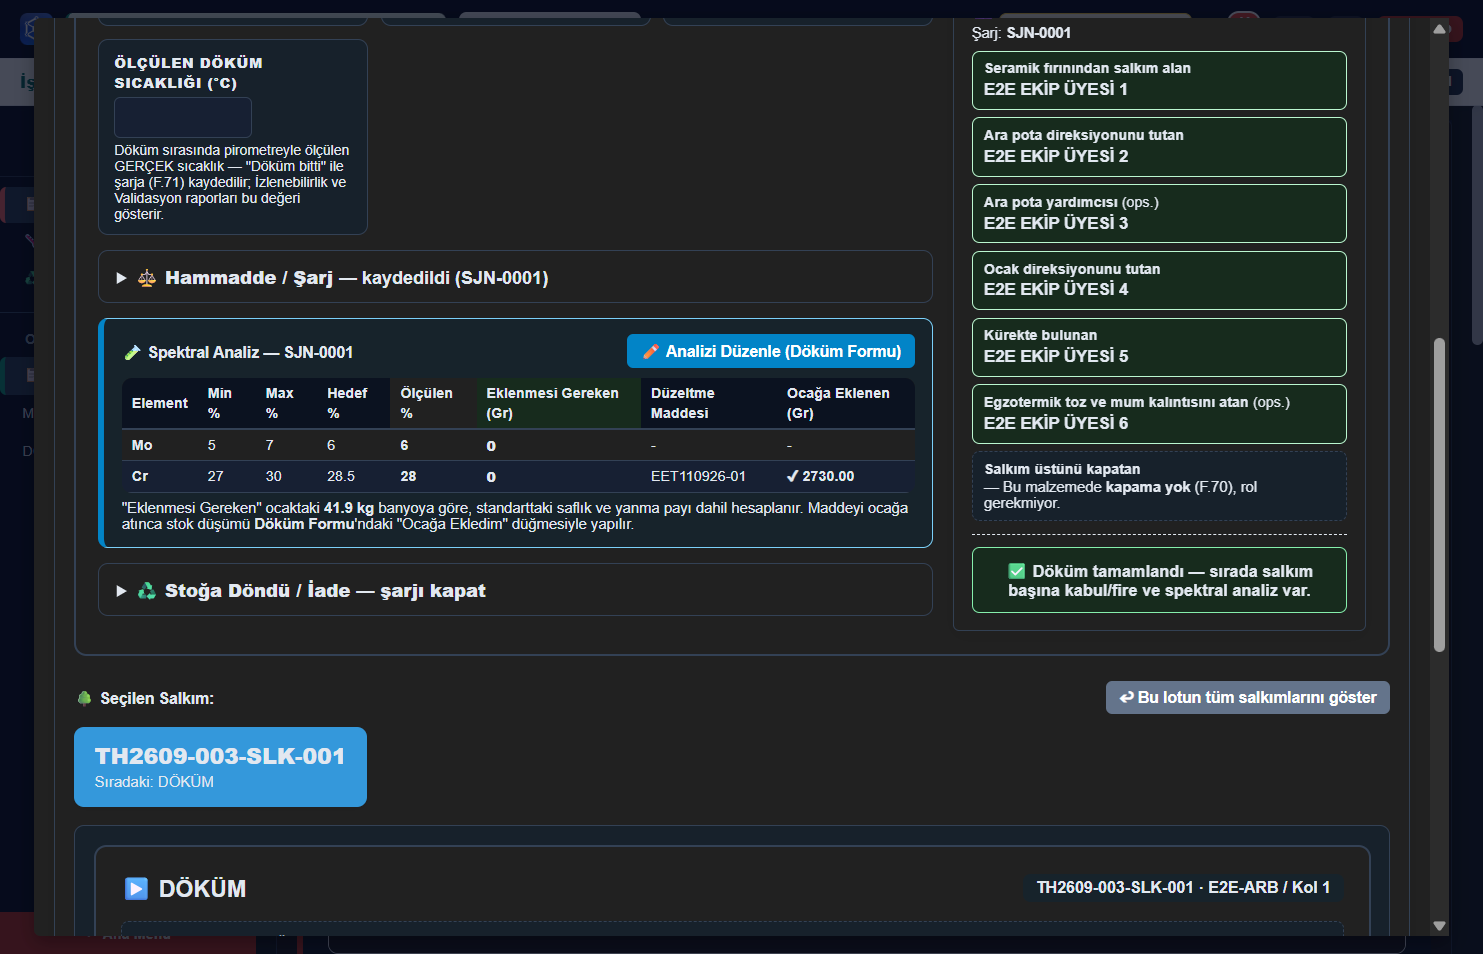Image resolution: width=1483 pixels, height=954 pixels.
Task: Click the EET110926-01 correction material cell
Action: 698,476
